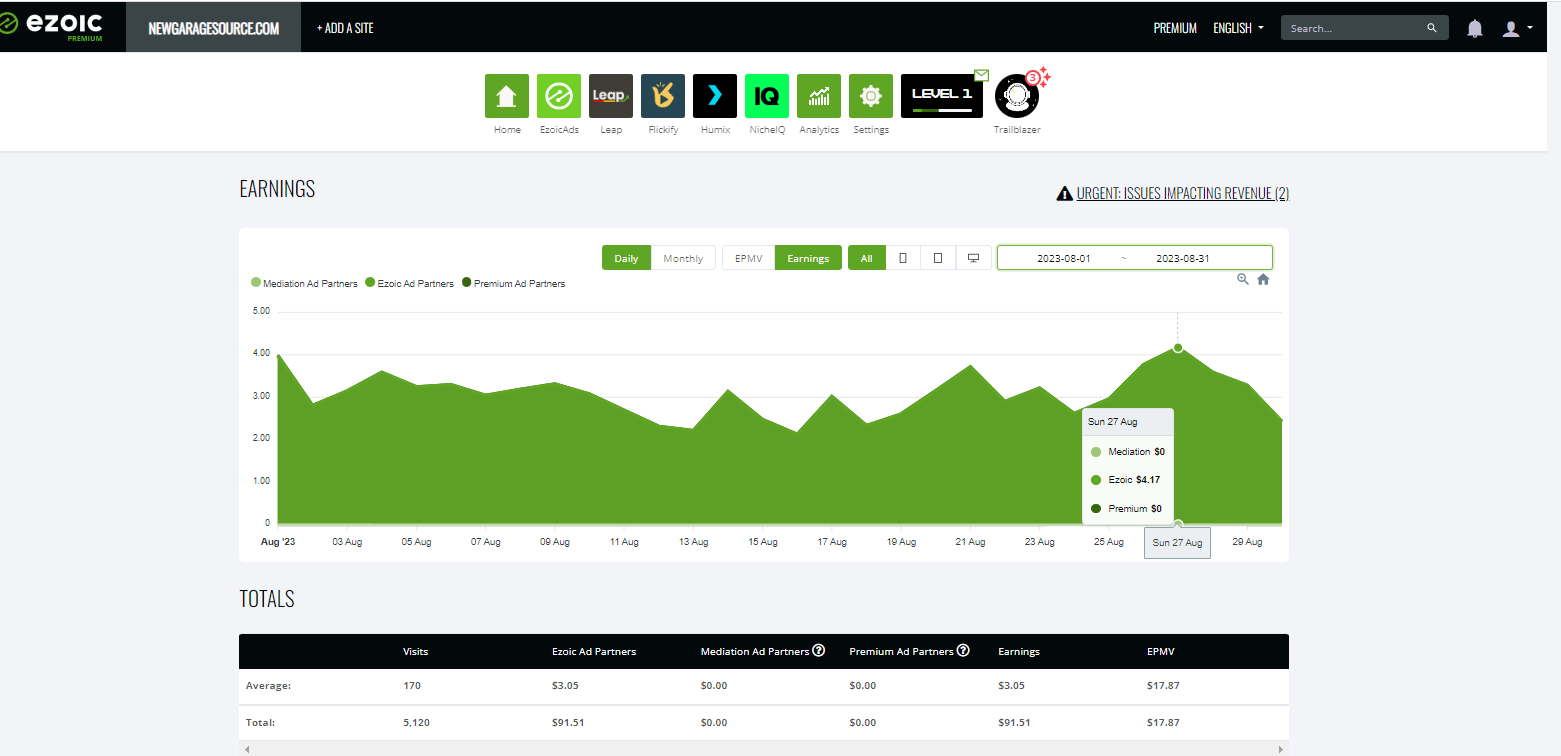
Task: Click envelope badge on Level 1
Action: pos(981,75)
